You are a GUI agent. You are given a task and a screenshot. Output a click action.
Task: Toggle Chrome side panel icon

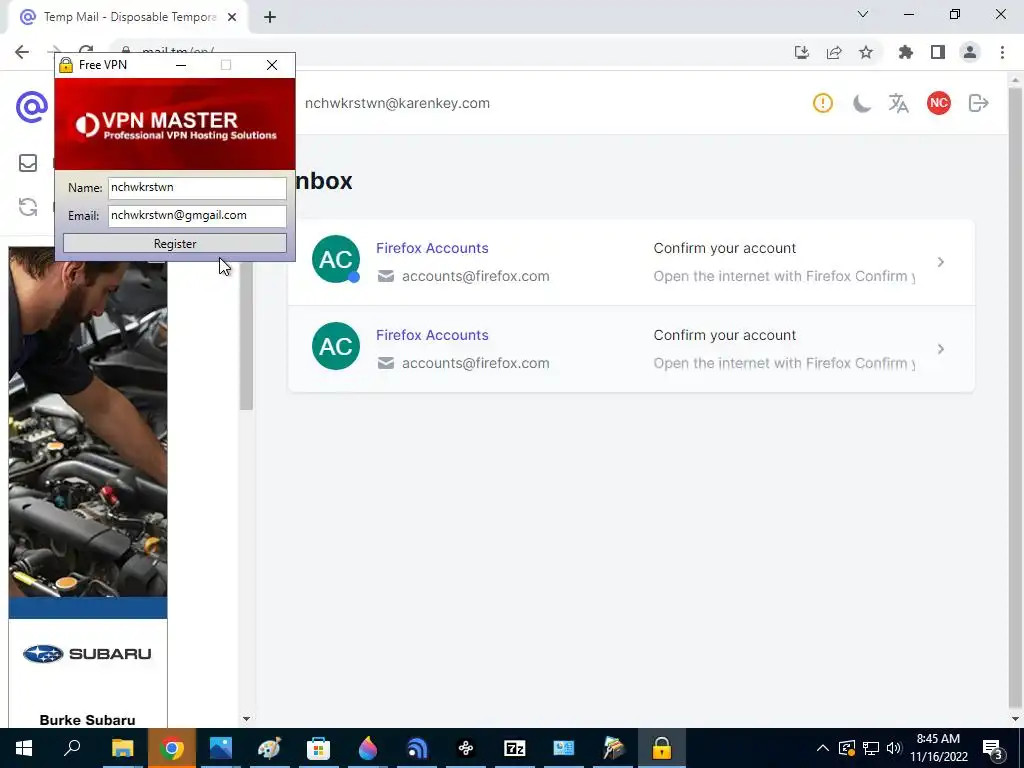(938, 52)
